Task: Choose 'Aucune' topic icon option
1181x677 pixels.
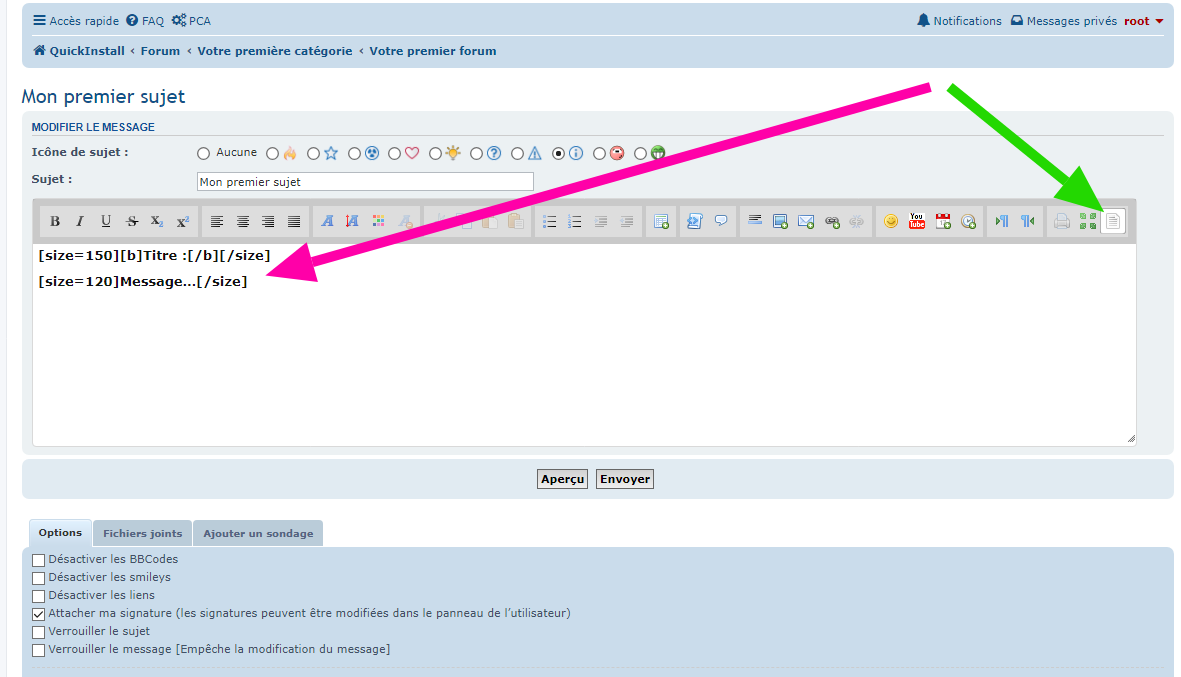Action: click(x=204, y=154)
